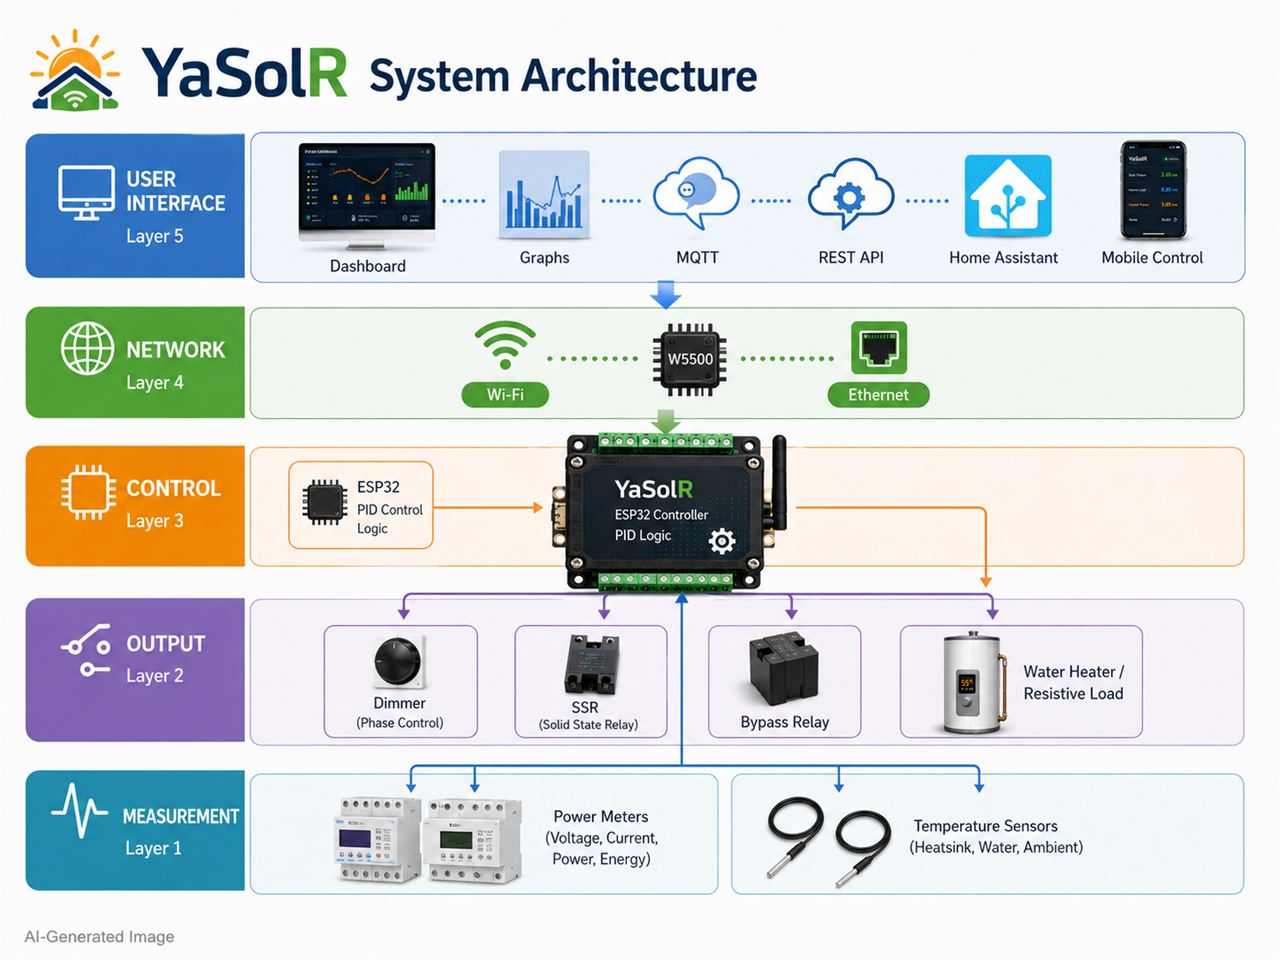Click the Mobile Control phone image
The height and width of the screenshot is (960, 1280).
(x=1153, y=190)
